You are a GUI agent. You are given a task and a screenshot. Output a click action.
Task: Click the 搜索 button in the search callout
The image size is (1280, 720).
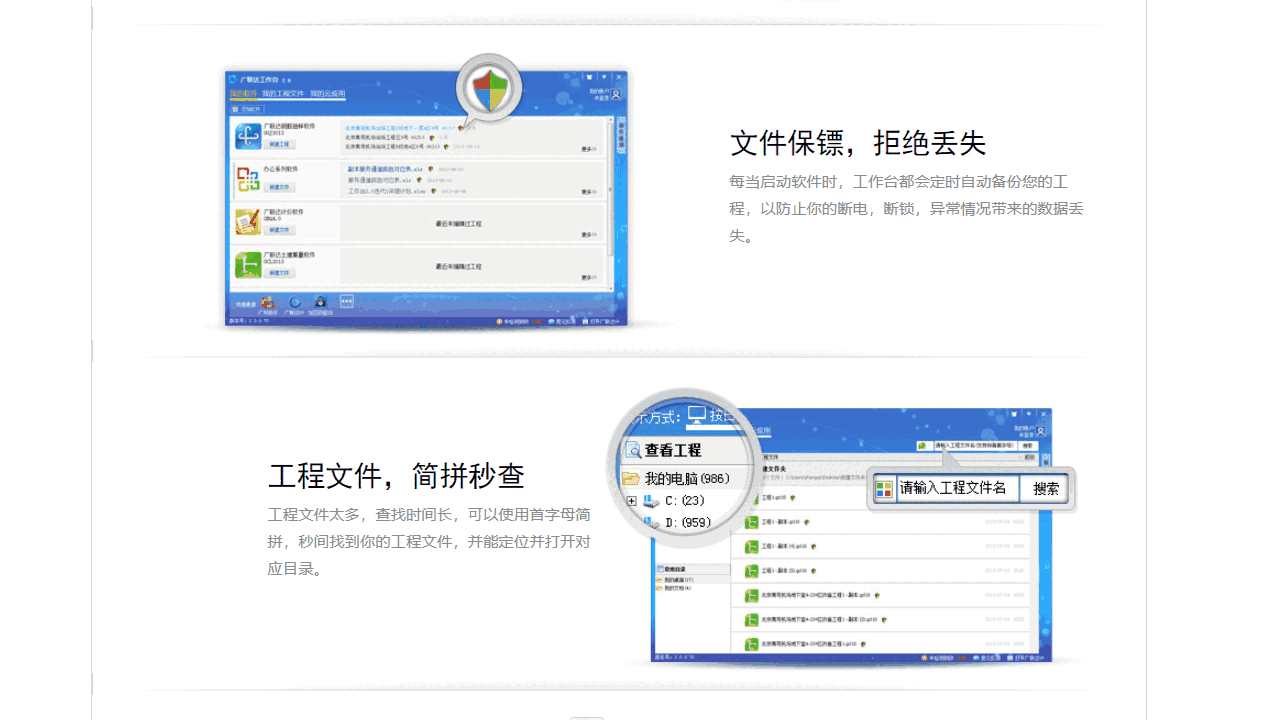(1045, 489)
